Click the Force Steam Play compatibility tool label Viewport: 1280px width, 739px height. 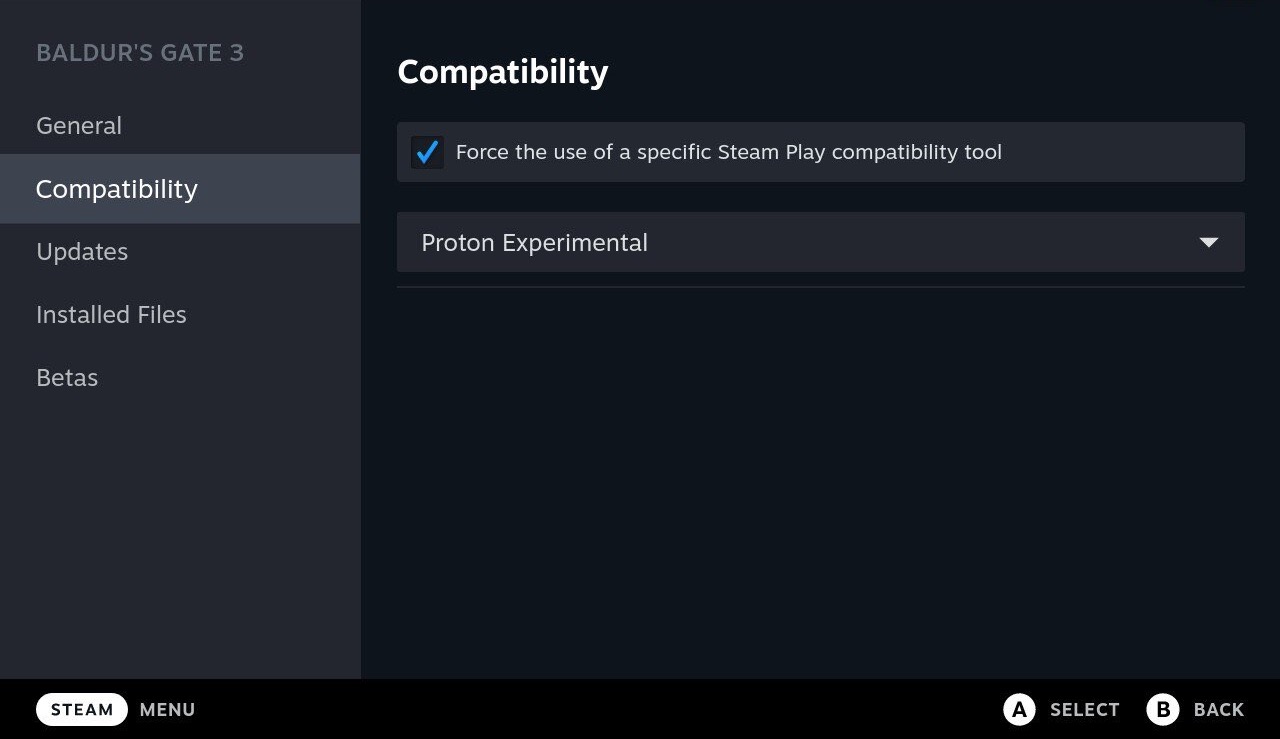(728, 152)
